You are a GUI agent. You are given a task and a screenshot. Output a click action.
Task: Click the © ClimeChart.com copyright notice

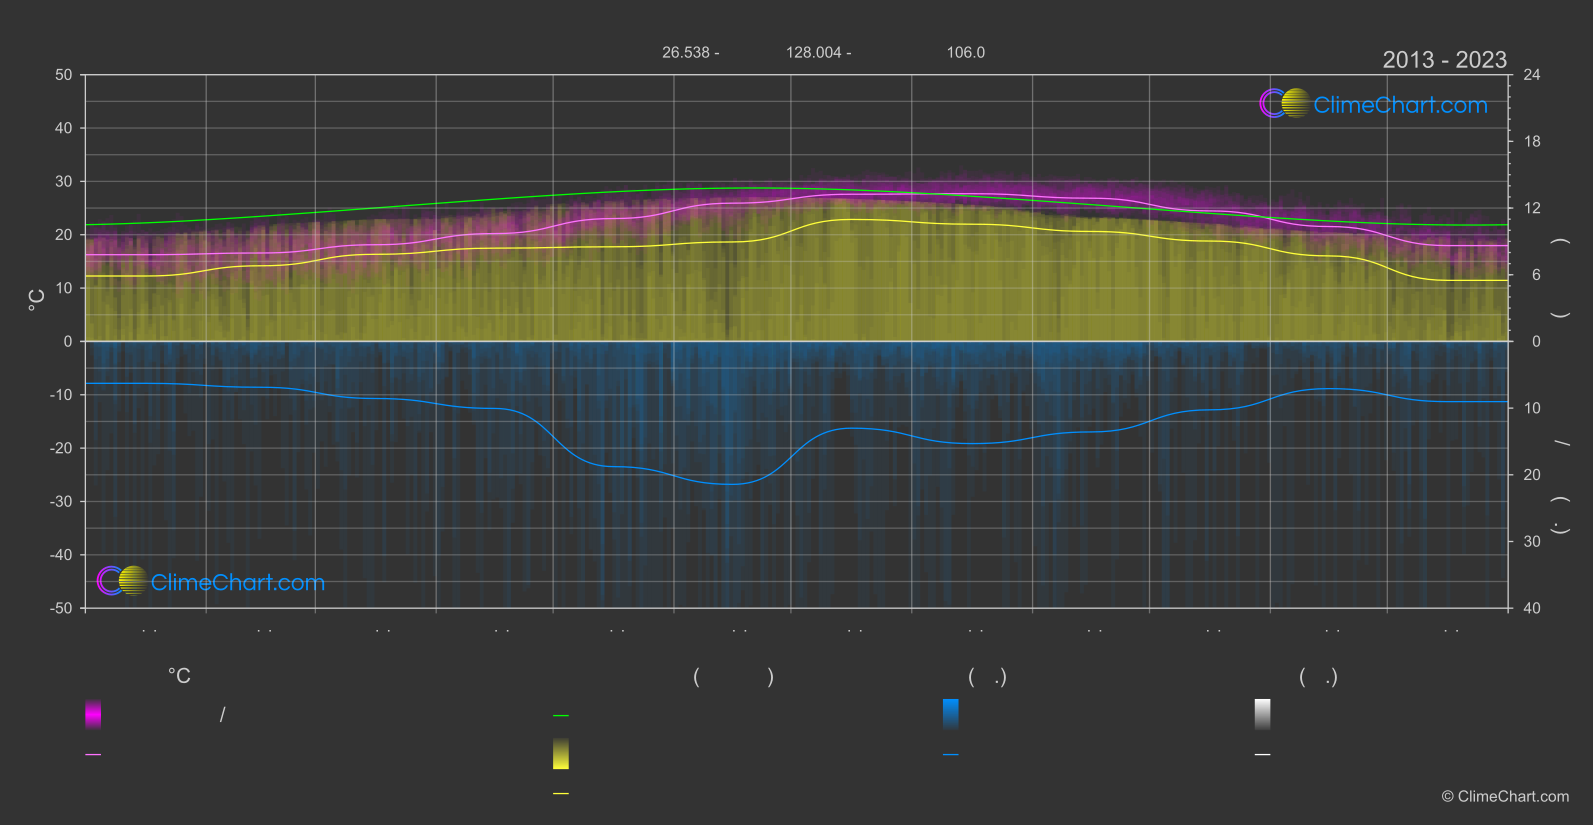(x=1505, y=796)
